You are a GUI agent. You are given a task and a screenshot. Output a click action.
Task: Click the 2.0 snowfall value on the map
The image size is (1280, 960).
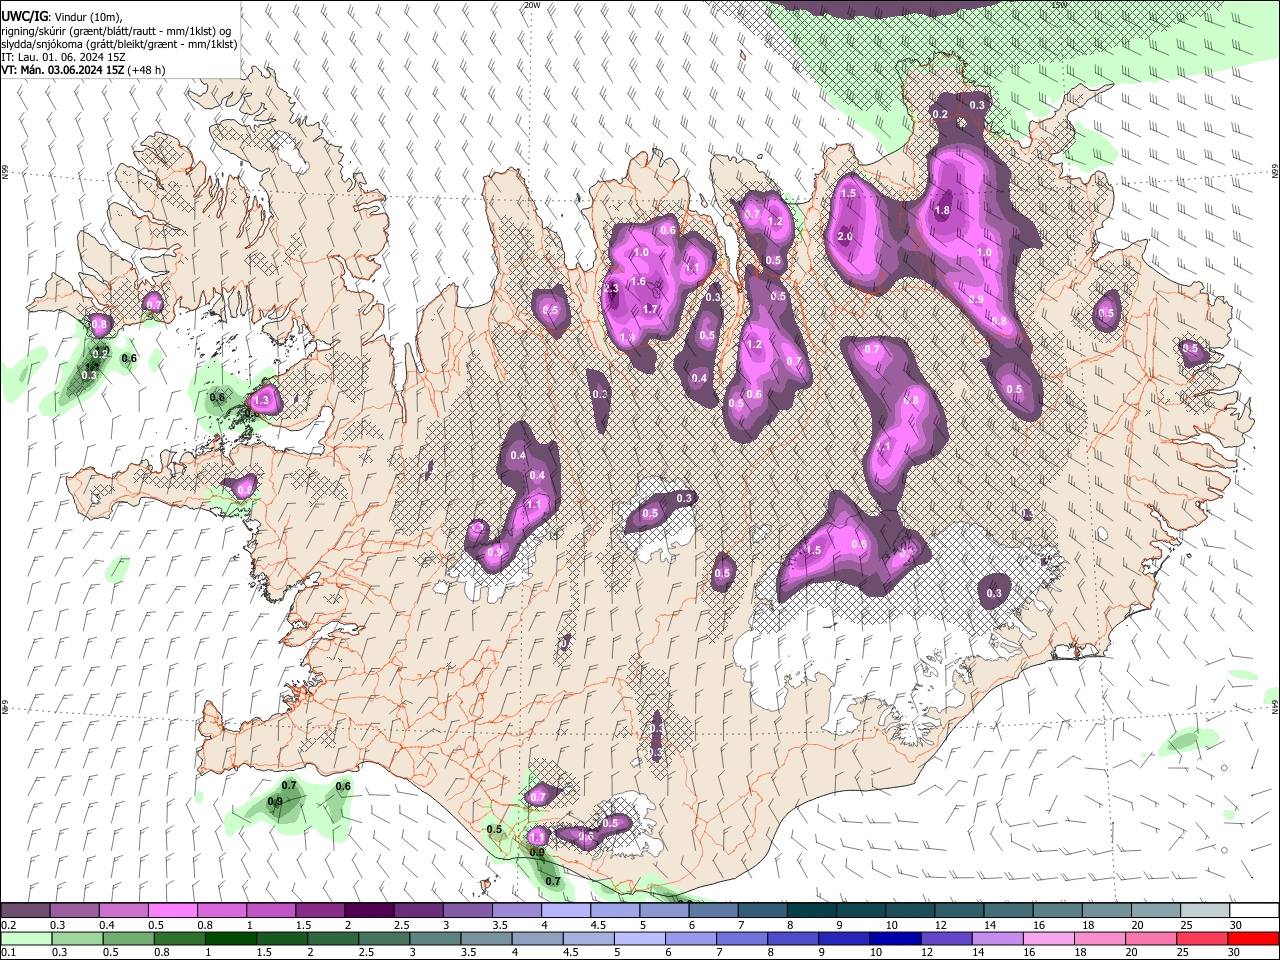(x=845, y=237)
